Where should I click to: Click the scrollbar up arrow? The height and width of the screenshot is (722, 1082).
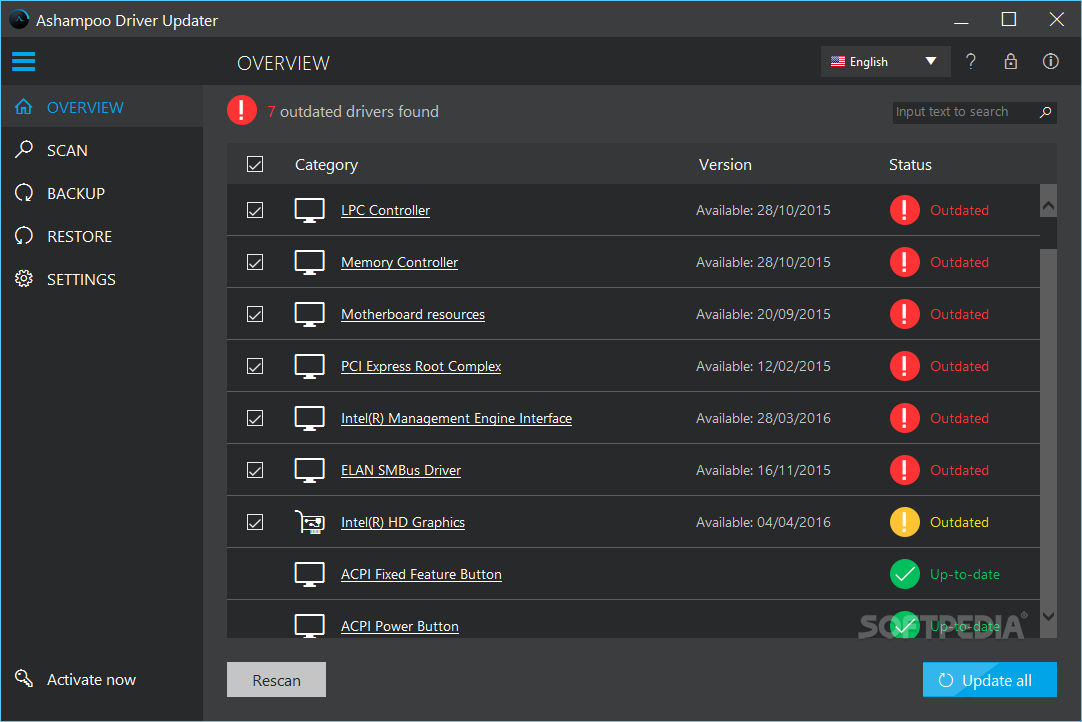[x=1048, y=205]
